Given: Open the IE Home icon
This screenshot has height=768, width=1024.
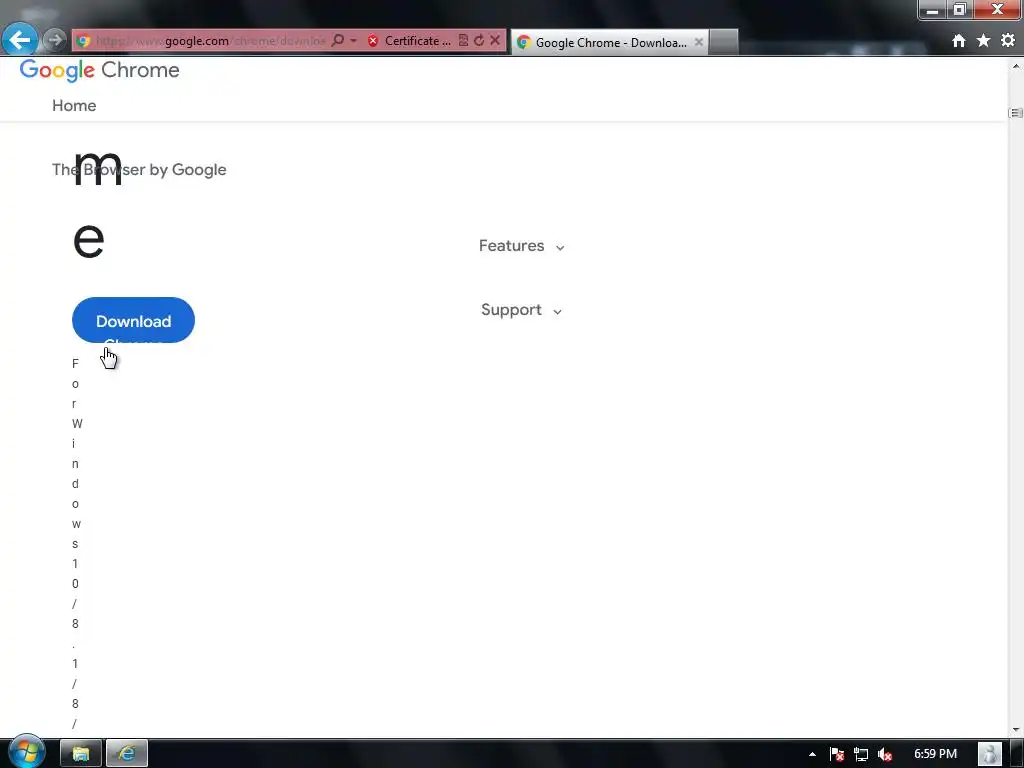Looking at the screenshot, I should click(x=959, y=41).
